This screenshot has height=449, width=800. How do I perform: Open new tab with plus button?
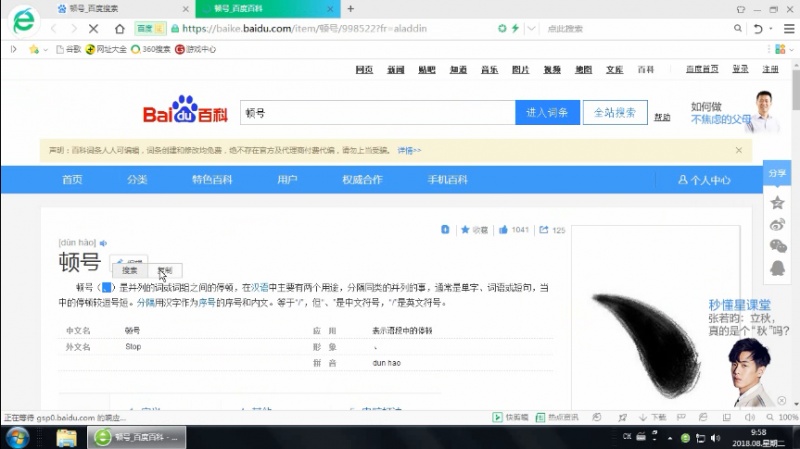tap(351, 9)
